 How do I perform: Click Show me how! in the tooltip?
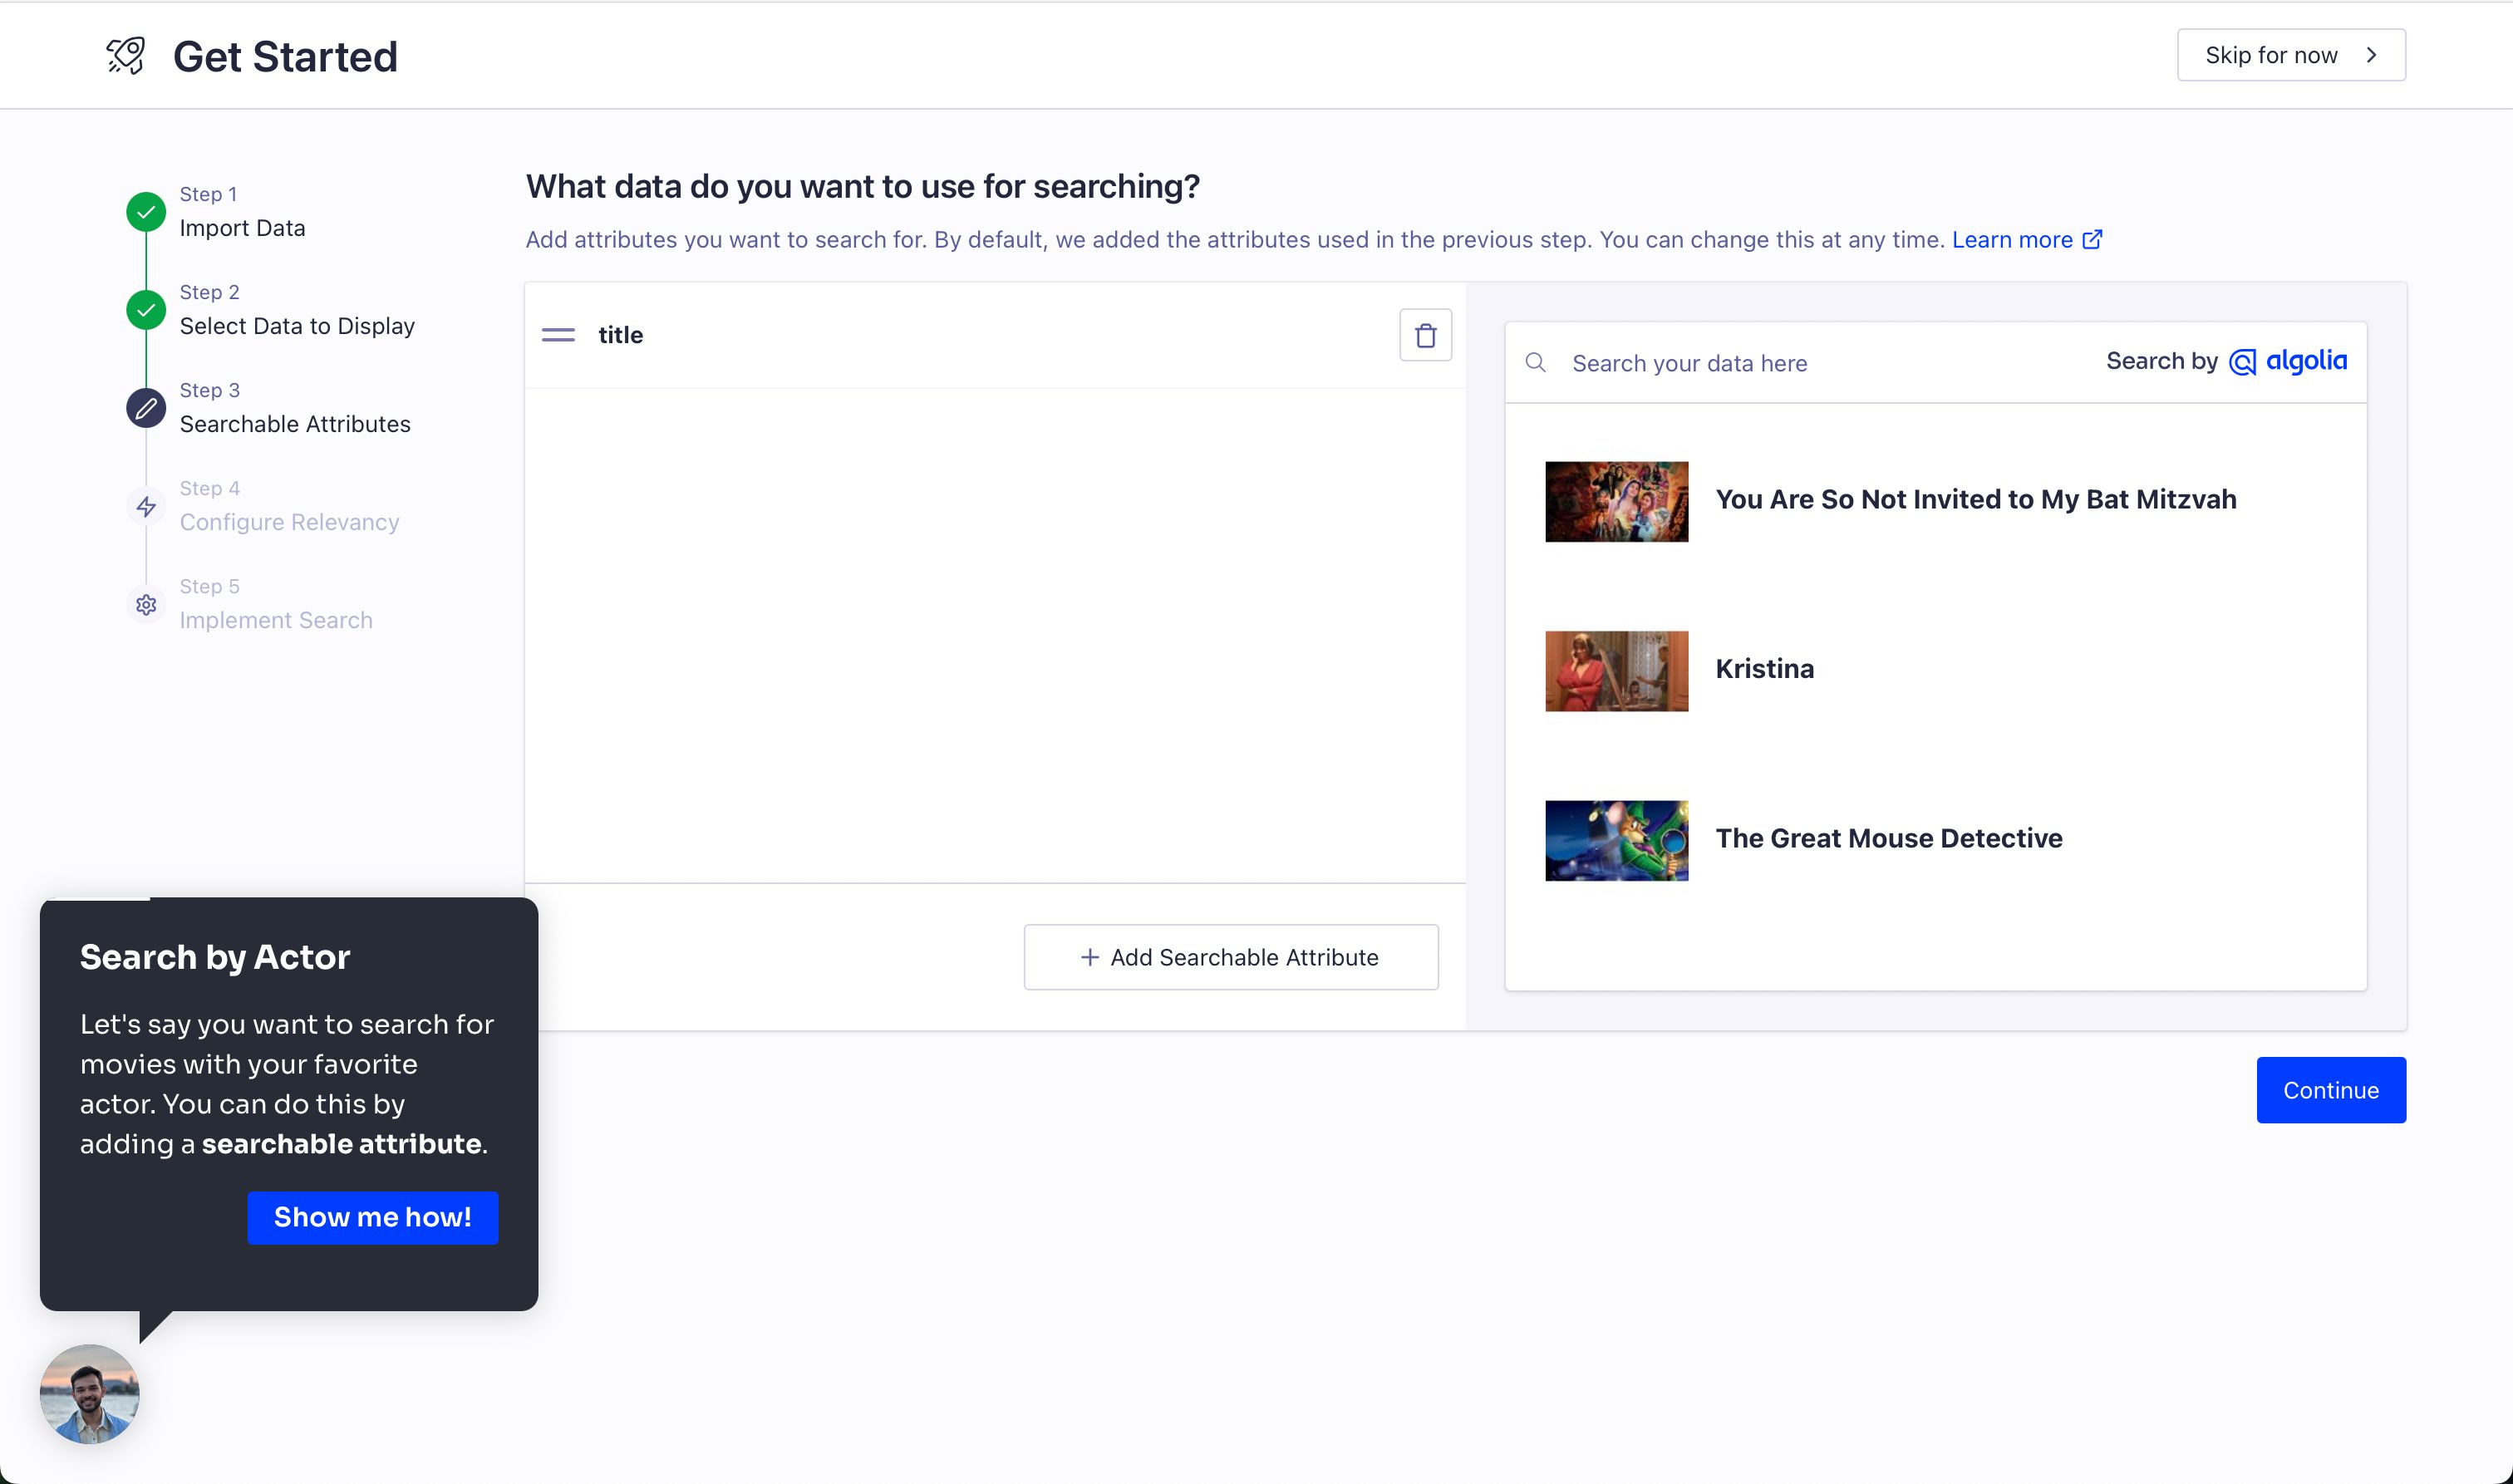[x=372, y=1217]
